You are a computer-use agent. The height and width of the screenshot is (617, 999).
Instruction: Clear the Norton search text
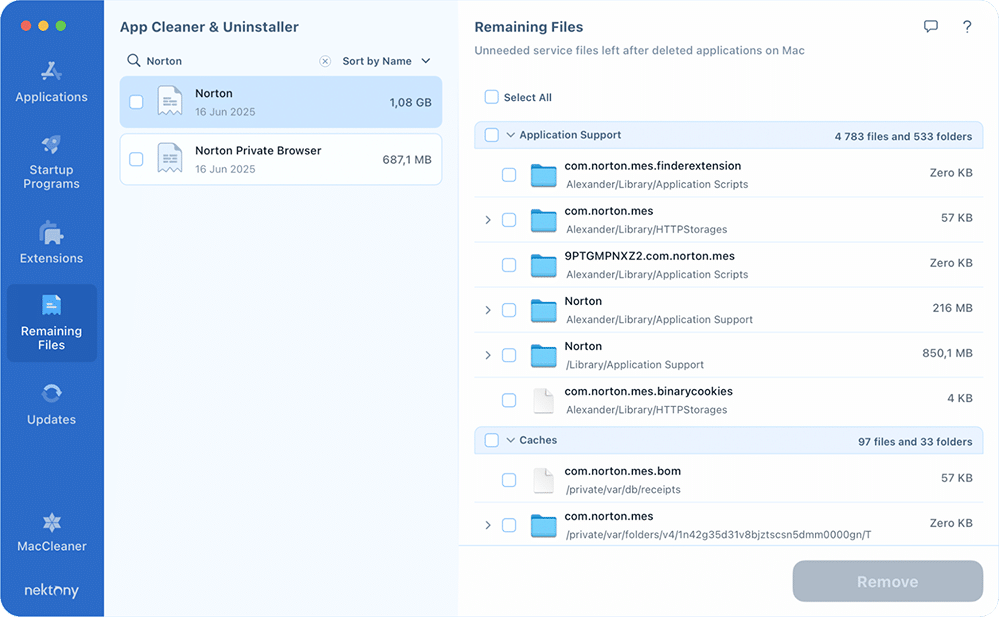pyautogui.click(x=325, y=61)
